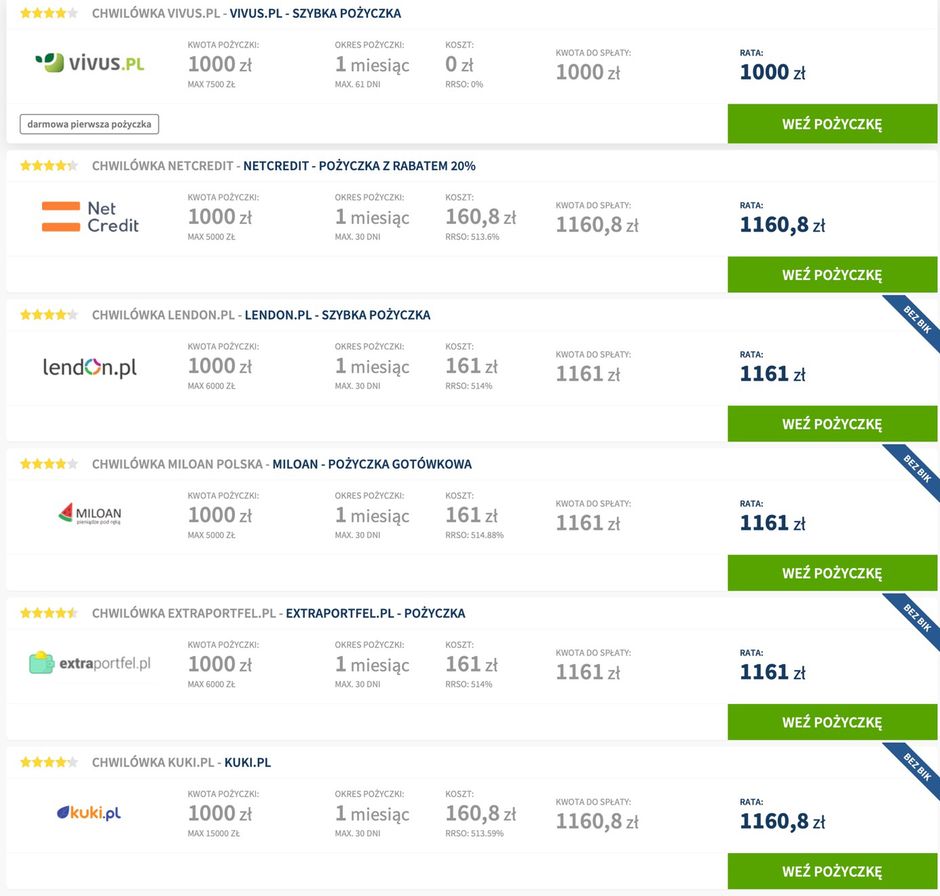Take the NetCredit loan with WEŹ POŻYCZKĘ

tap(832, 274)
